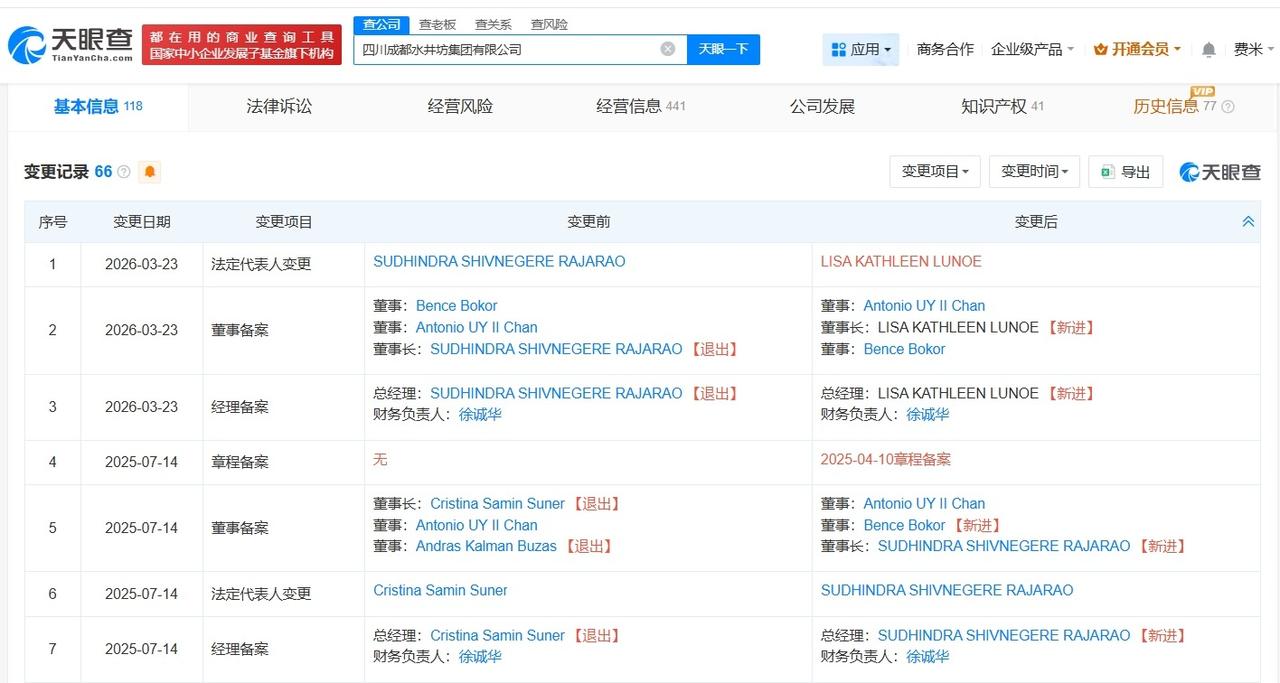Open the 法律诉讼 tab
Screen dimensions: 1280x683
click(279, 106)
